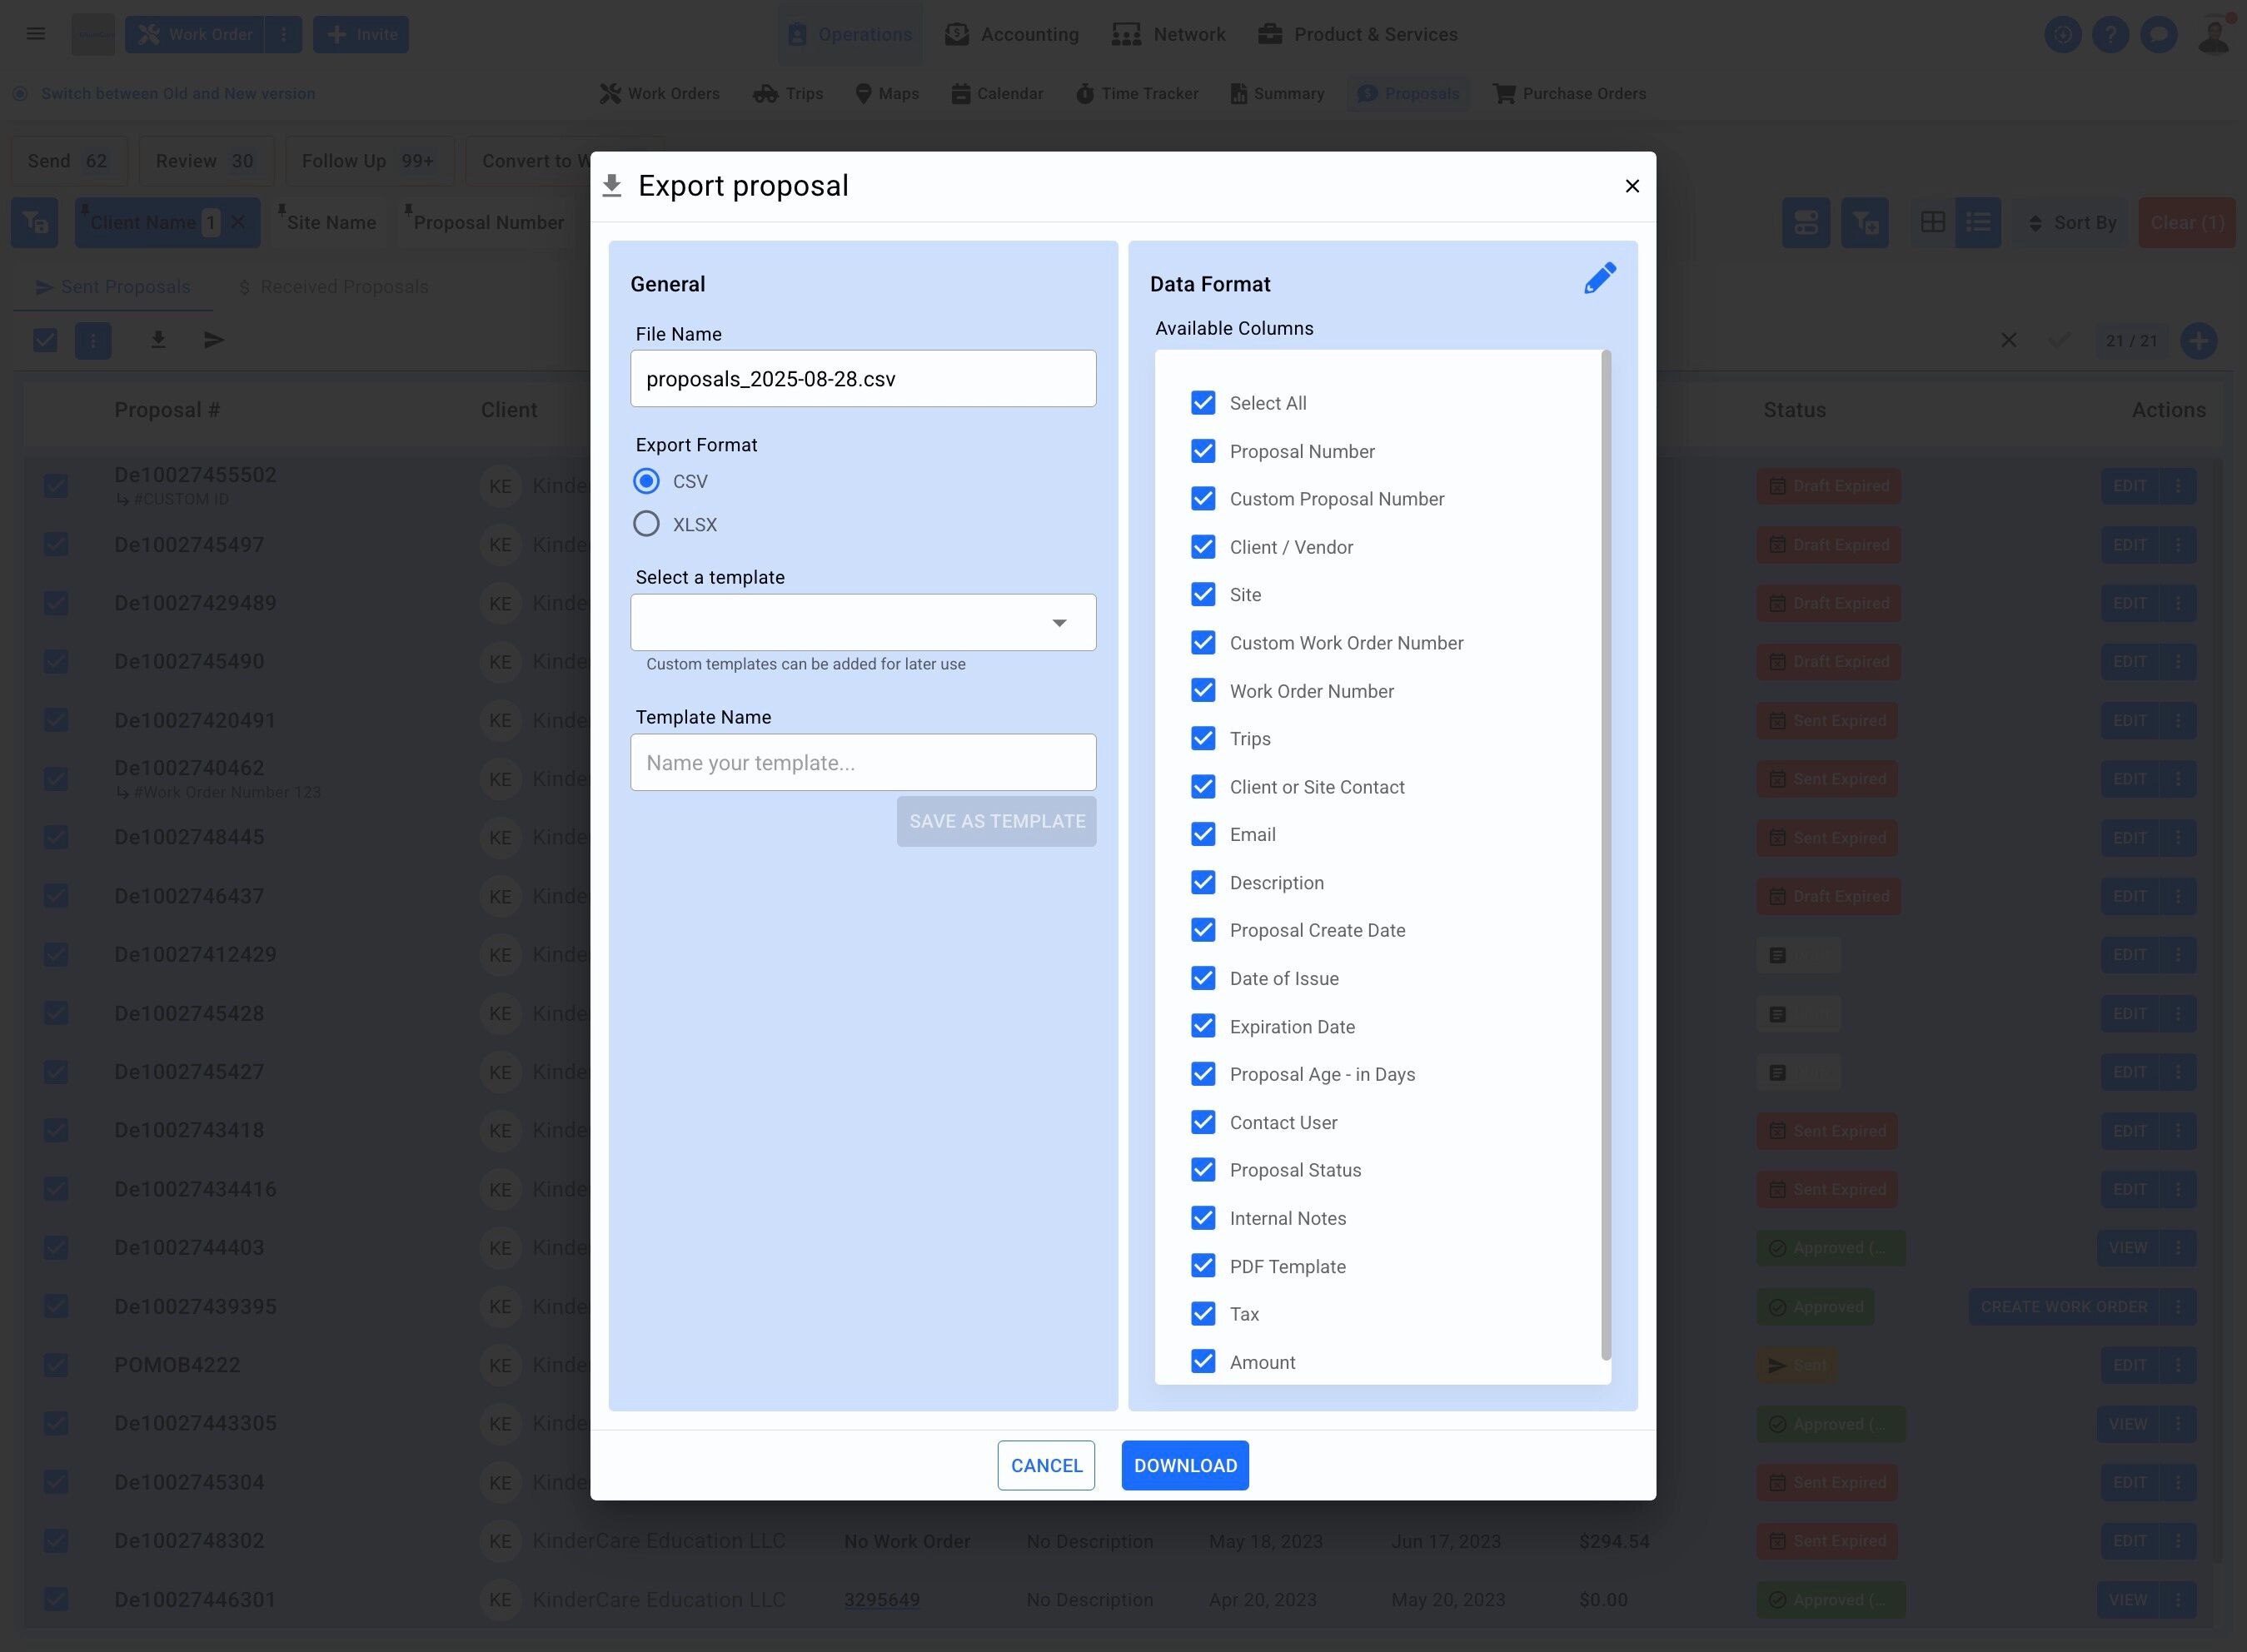Viewport: 2247px width, 1652px height.
Task: Click the download icon beside Export proposal title
Action: coord(612,186)
